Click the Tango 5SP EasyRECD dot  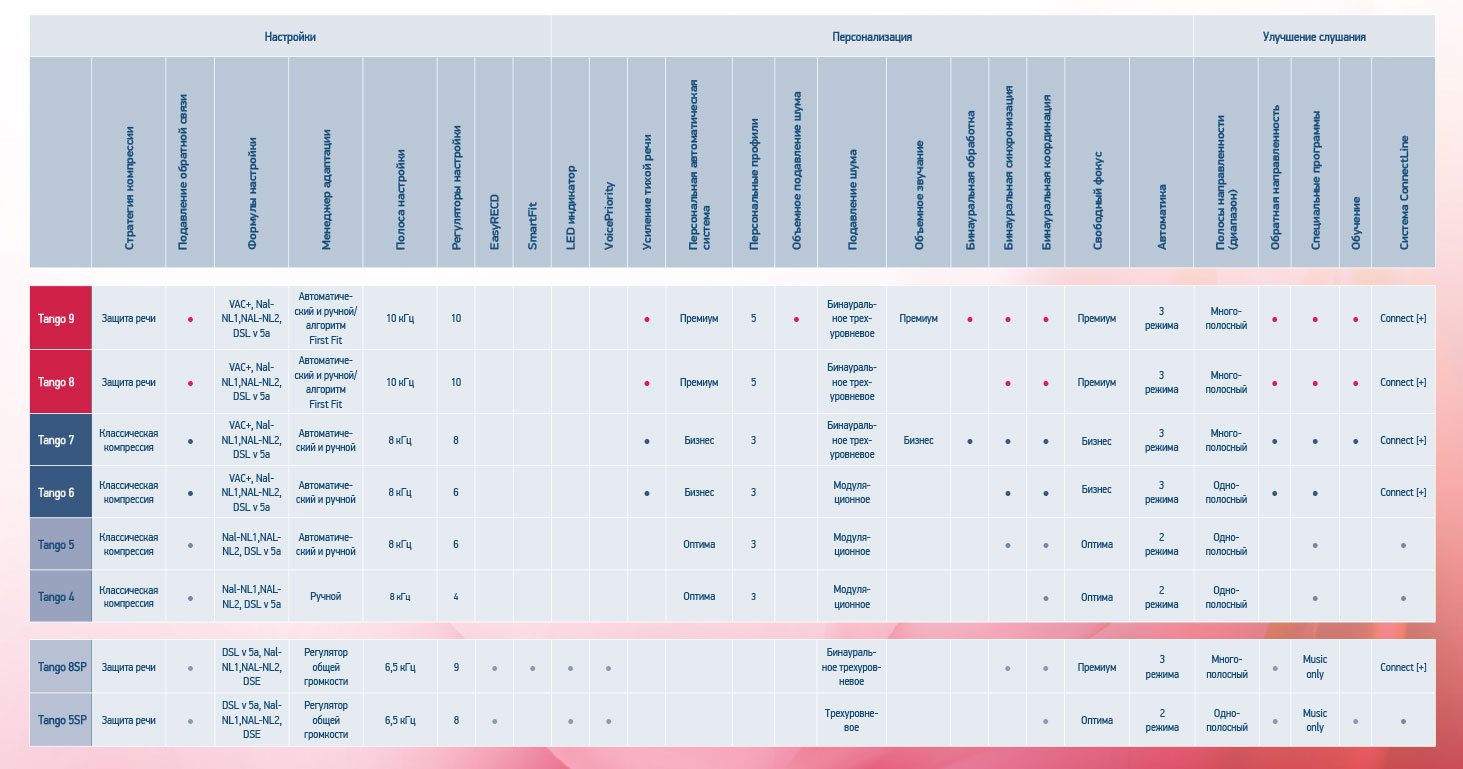pos(494,721)
